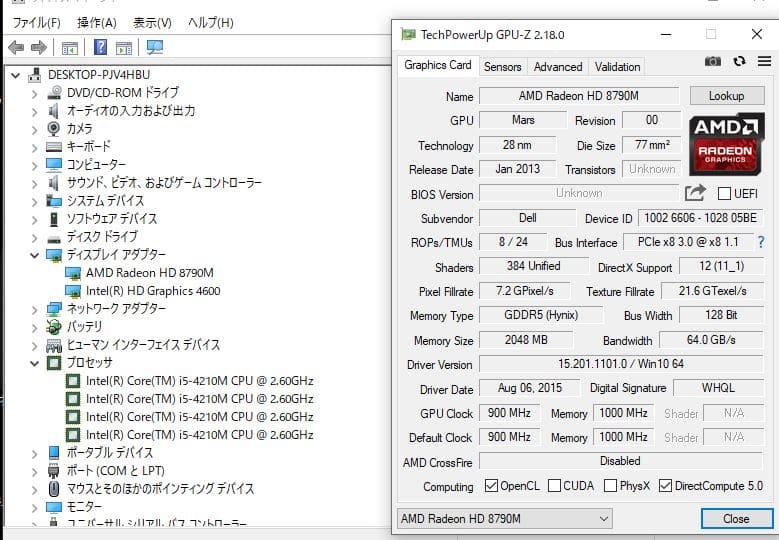Open the 表示(V) menu
Screen dimensions: 779x540
[x=152, y=22]
